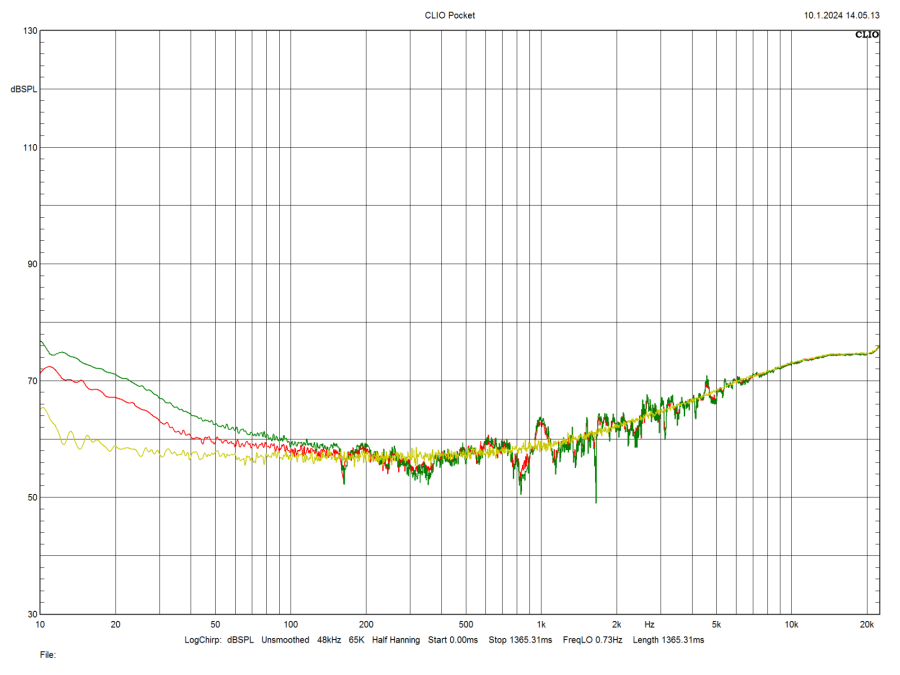900x675 pixels.
Task: Click the File: field
Action: click(x=46, y=655)
